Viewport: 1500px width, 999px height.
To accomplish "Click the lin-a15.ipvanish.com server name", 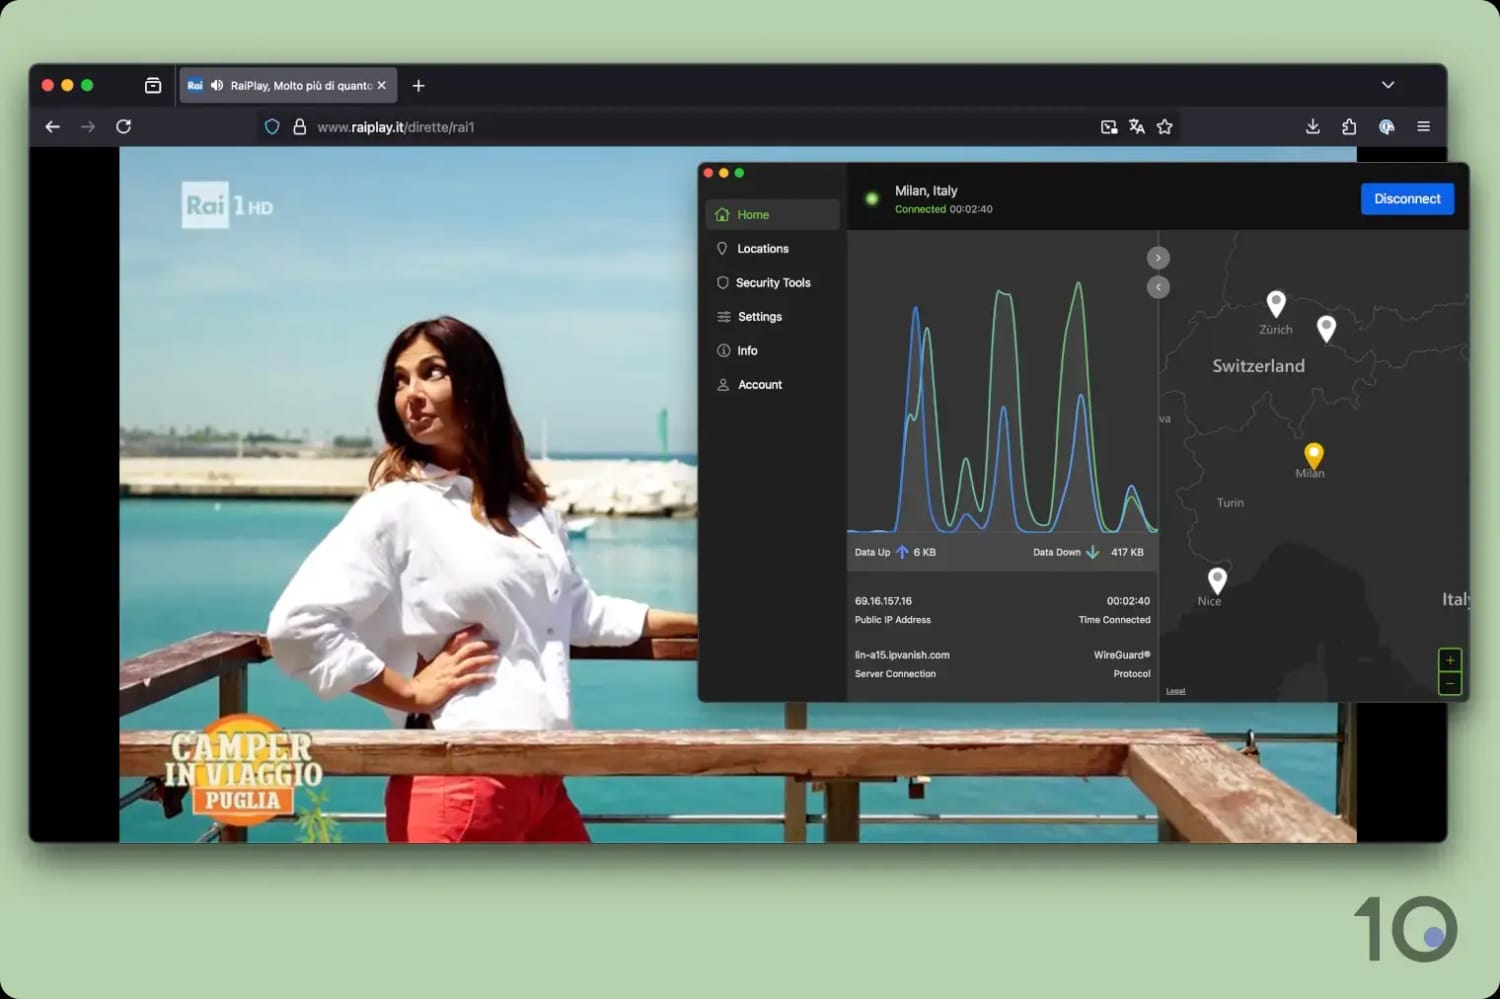I will 902,655.
